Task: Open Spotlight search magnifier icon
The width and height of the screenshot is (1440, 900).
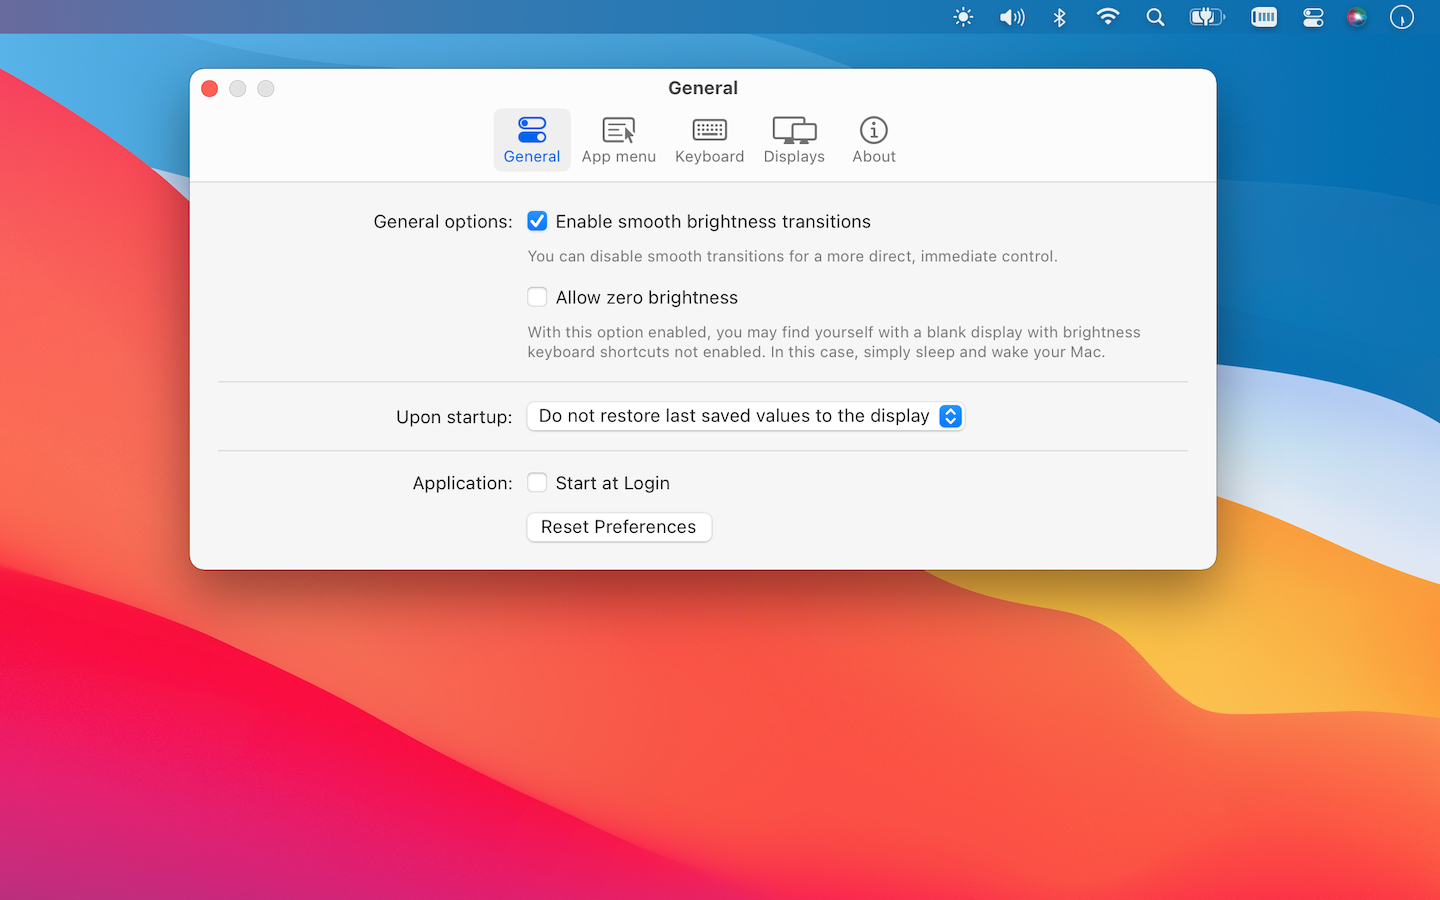Action: pyautogui.click(x=1155, y=17)
